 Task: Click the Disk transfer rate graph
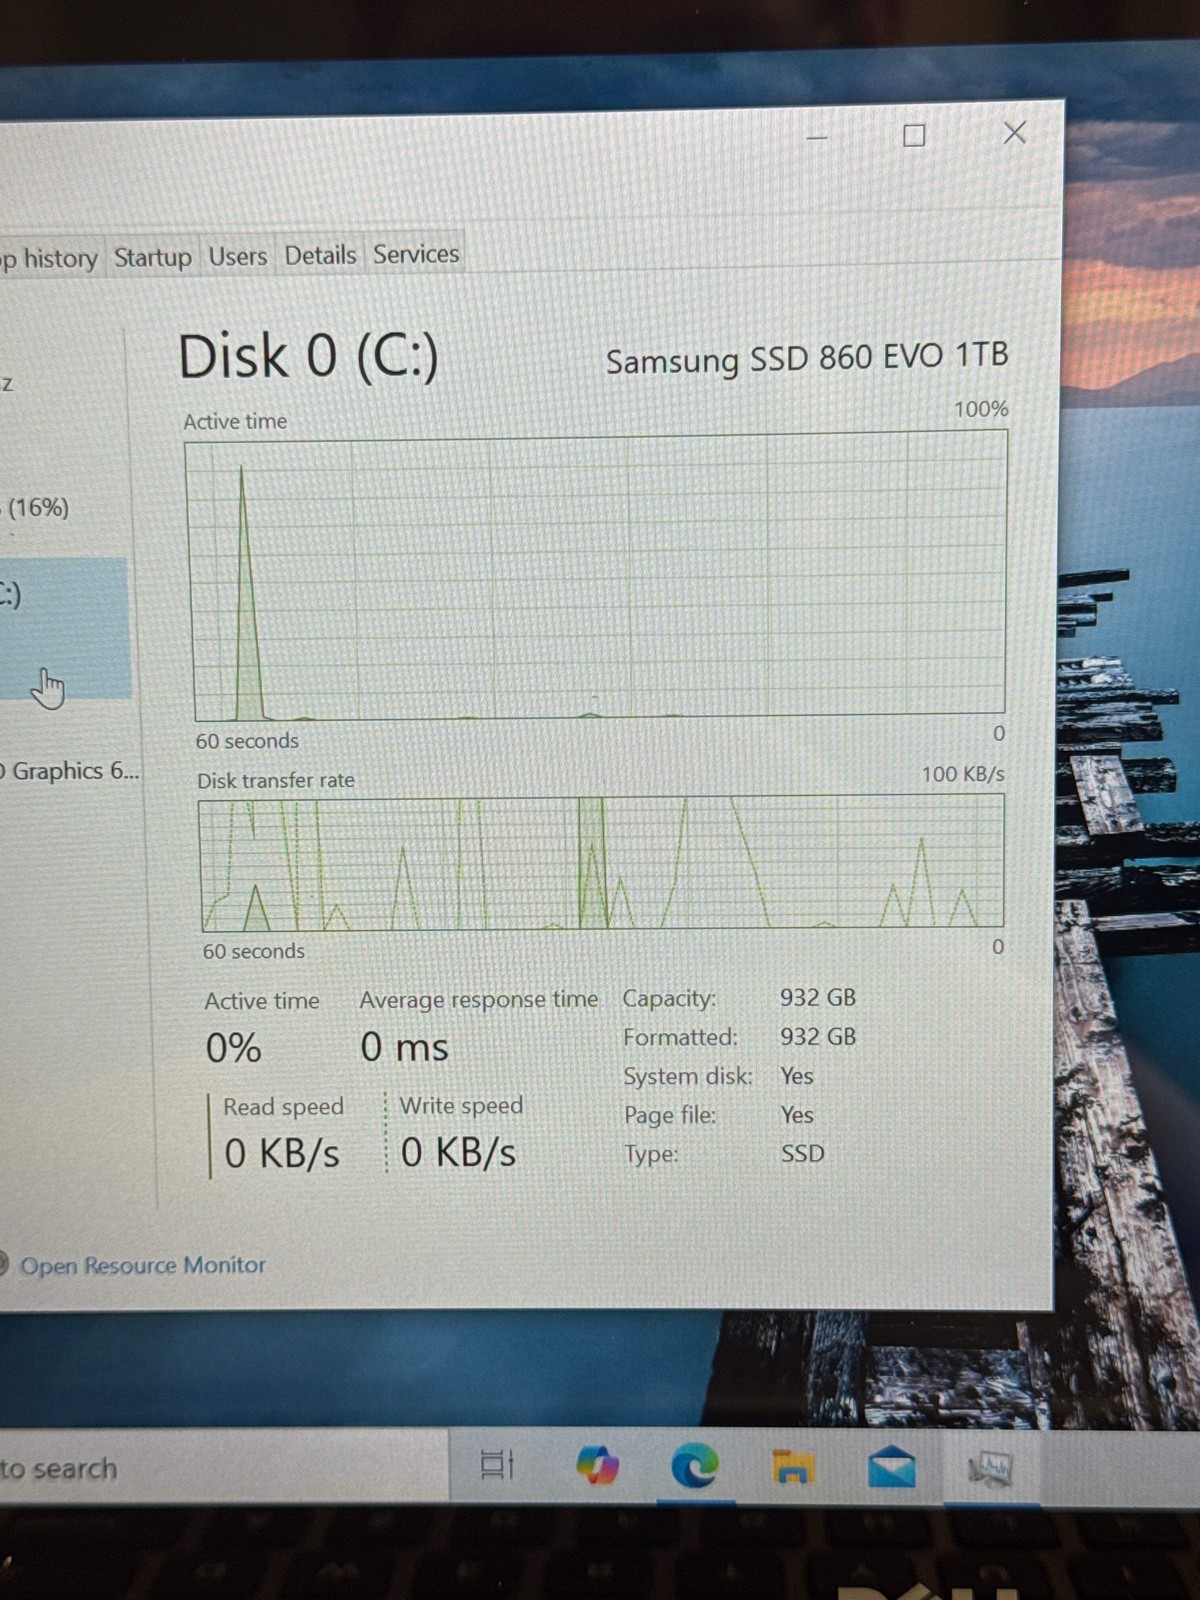coord(602,862)
